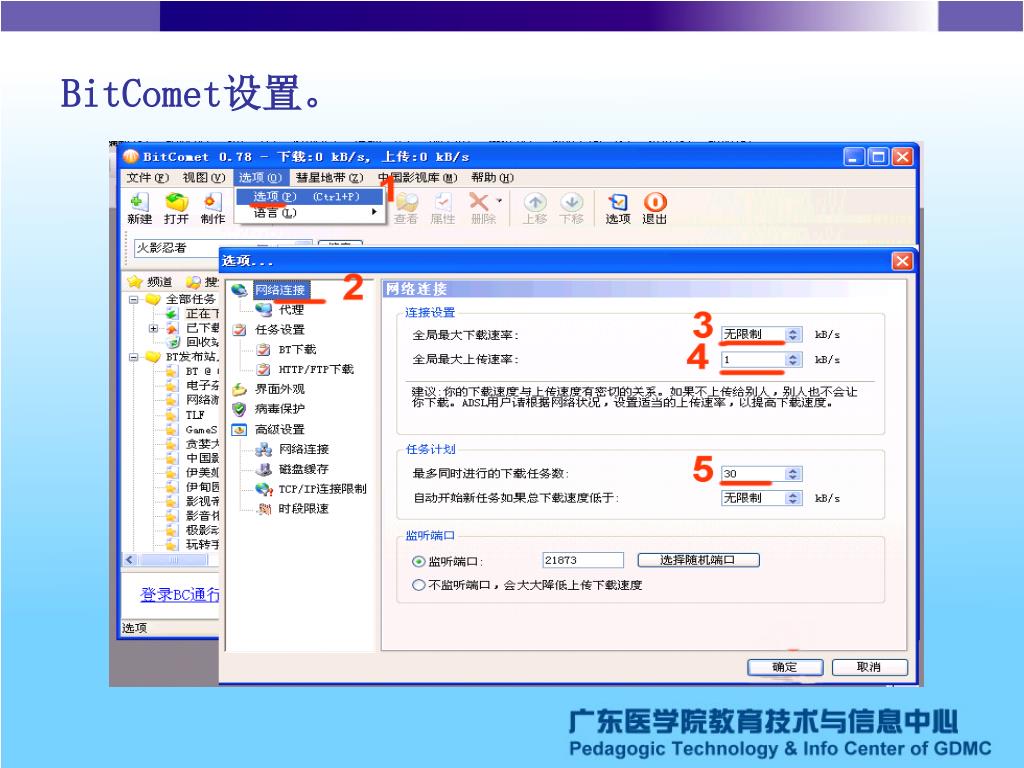The height and width of the screenshot is (768, 1024).
Task: Click the 新建 (New) toolbar icon
Action: tap(139, 209)
